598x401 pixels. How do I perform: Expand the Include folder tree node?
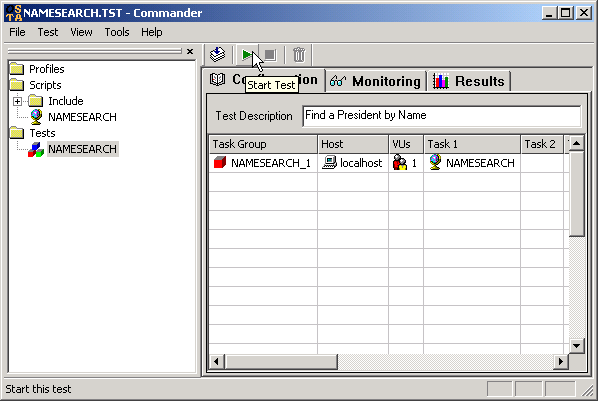coord(17,101)
